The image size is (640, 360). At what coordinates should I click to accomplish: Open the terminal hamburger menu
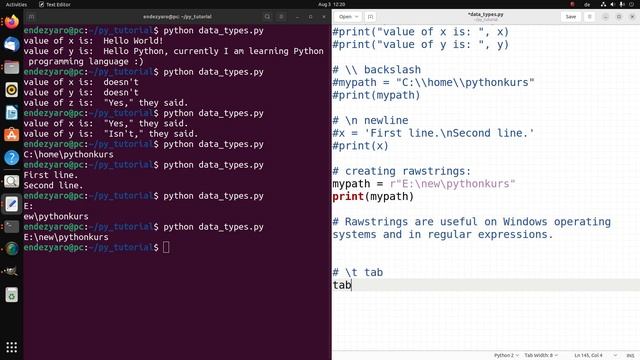281,17
